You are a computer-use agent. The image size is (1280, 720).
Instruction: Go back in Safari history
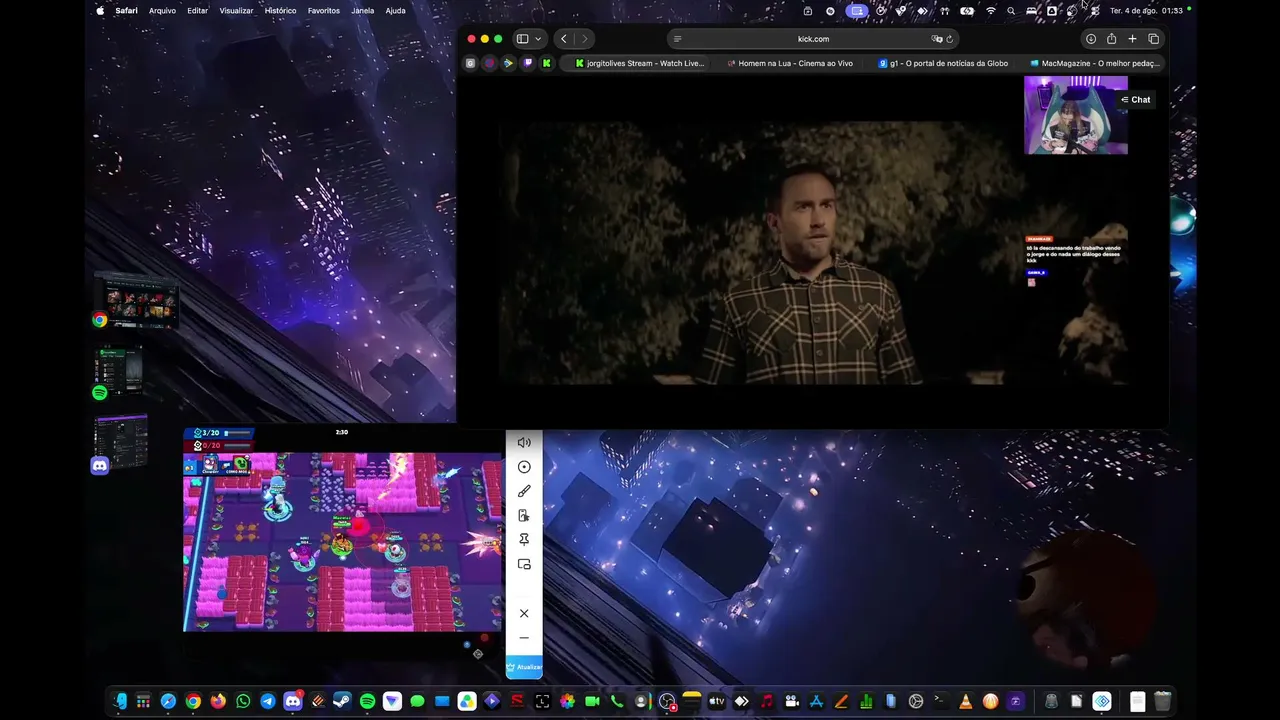coord(564,39)
